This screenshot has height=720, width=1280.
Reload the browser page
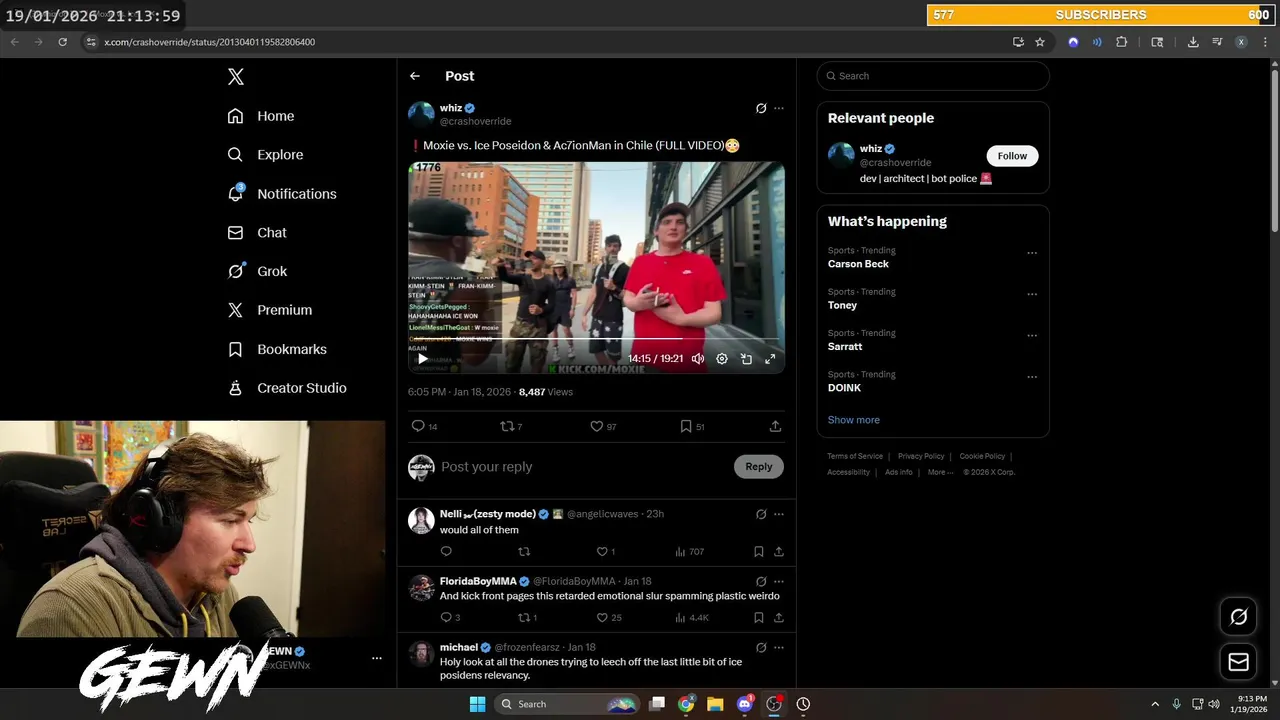tap(62, 42)
